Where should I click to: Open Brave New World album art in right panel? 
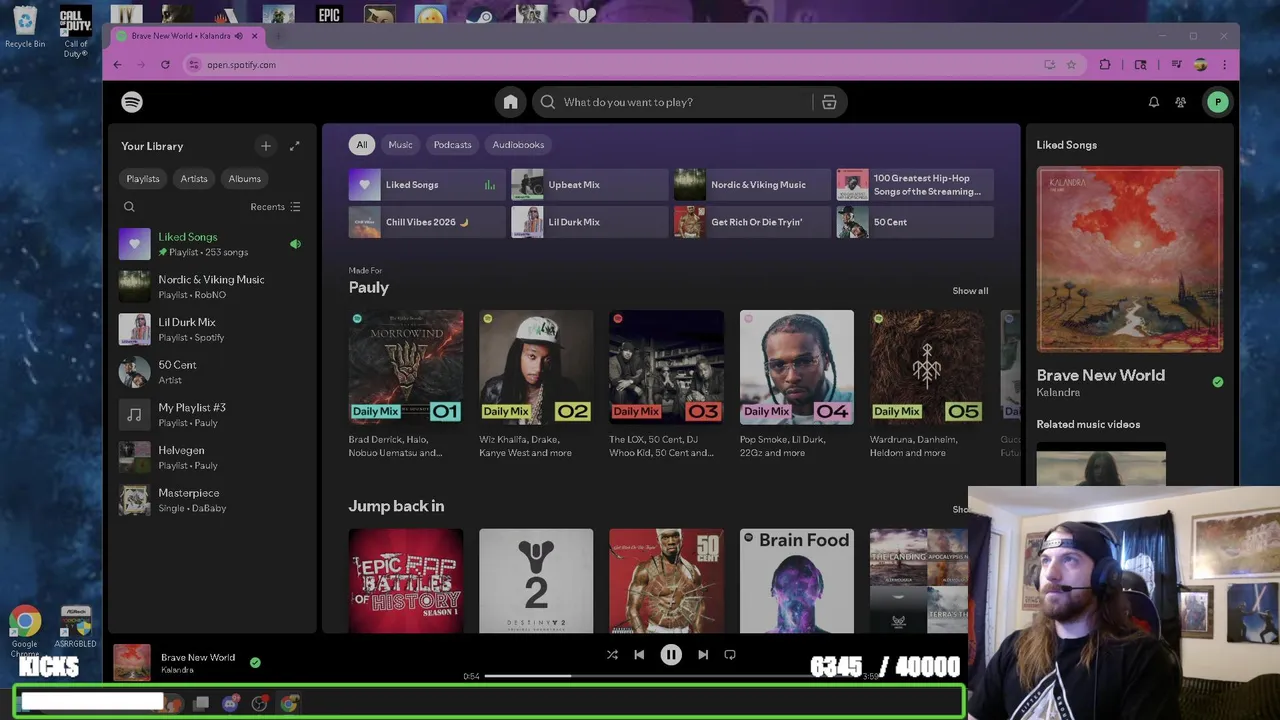point(1129,260)
